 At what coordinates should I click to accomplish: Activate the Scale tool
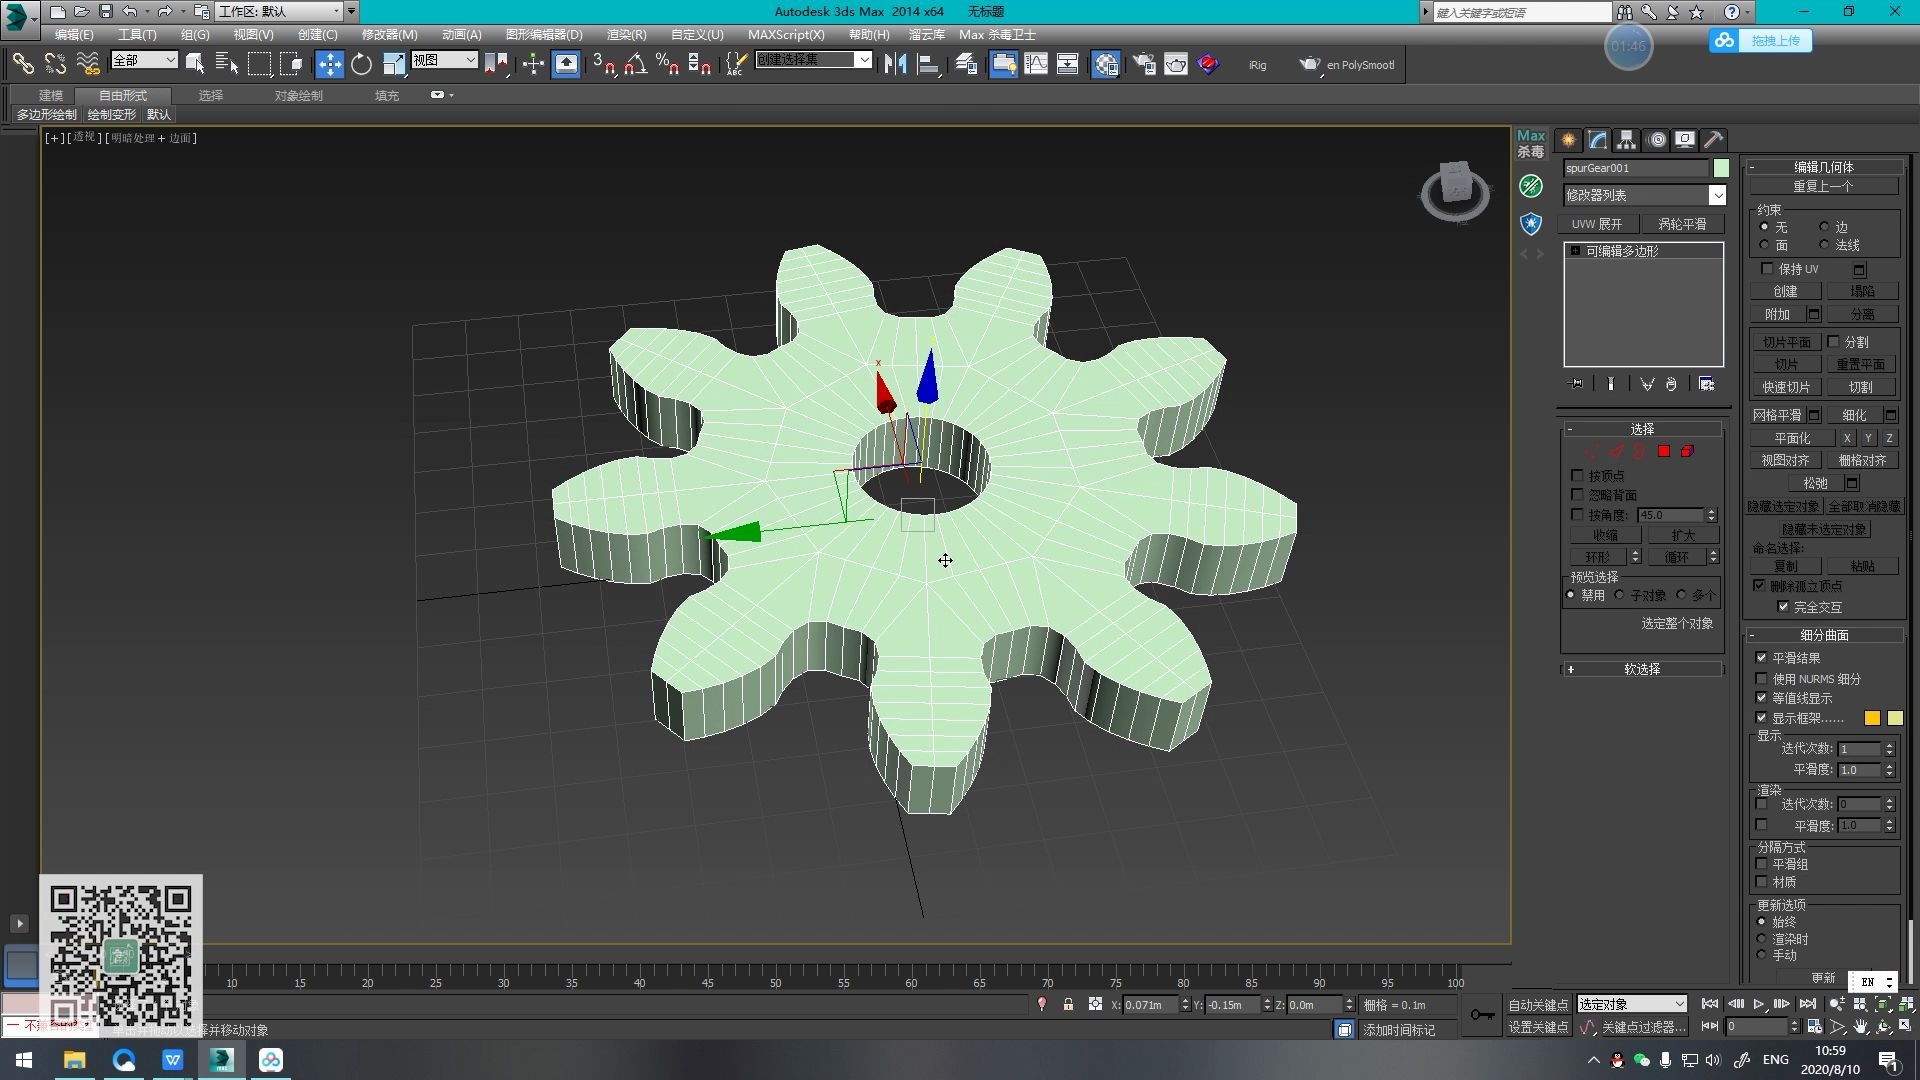point(393,63)
